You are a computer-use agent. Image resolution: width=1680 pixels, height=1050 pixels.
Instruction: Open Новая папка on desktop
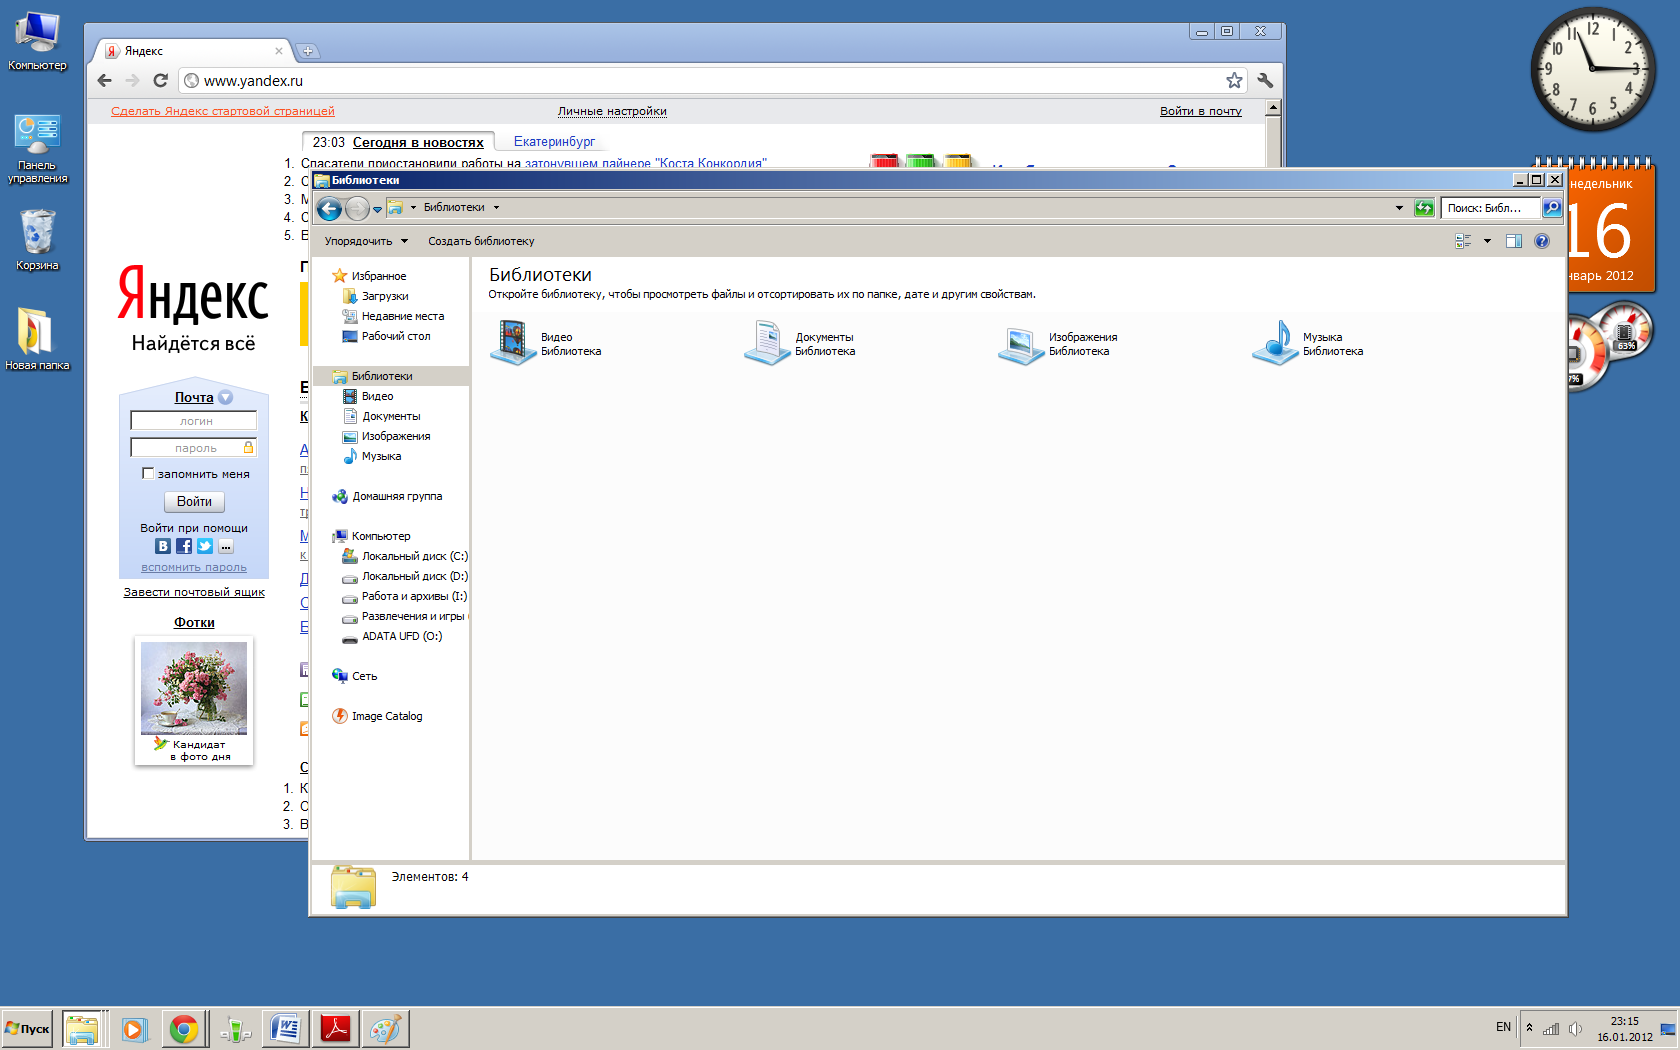pyautogui.click(x=37, y=338)
